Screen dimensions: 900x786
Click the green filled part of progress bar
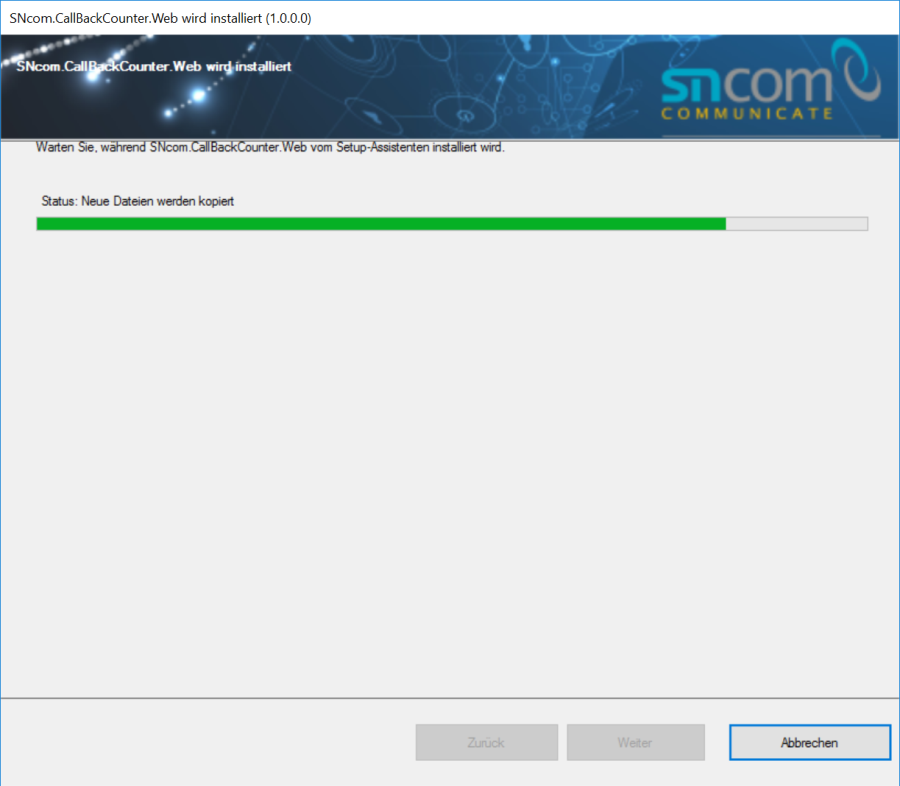(381, 224)
